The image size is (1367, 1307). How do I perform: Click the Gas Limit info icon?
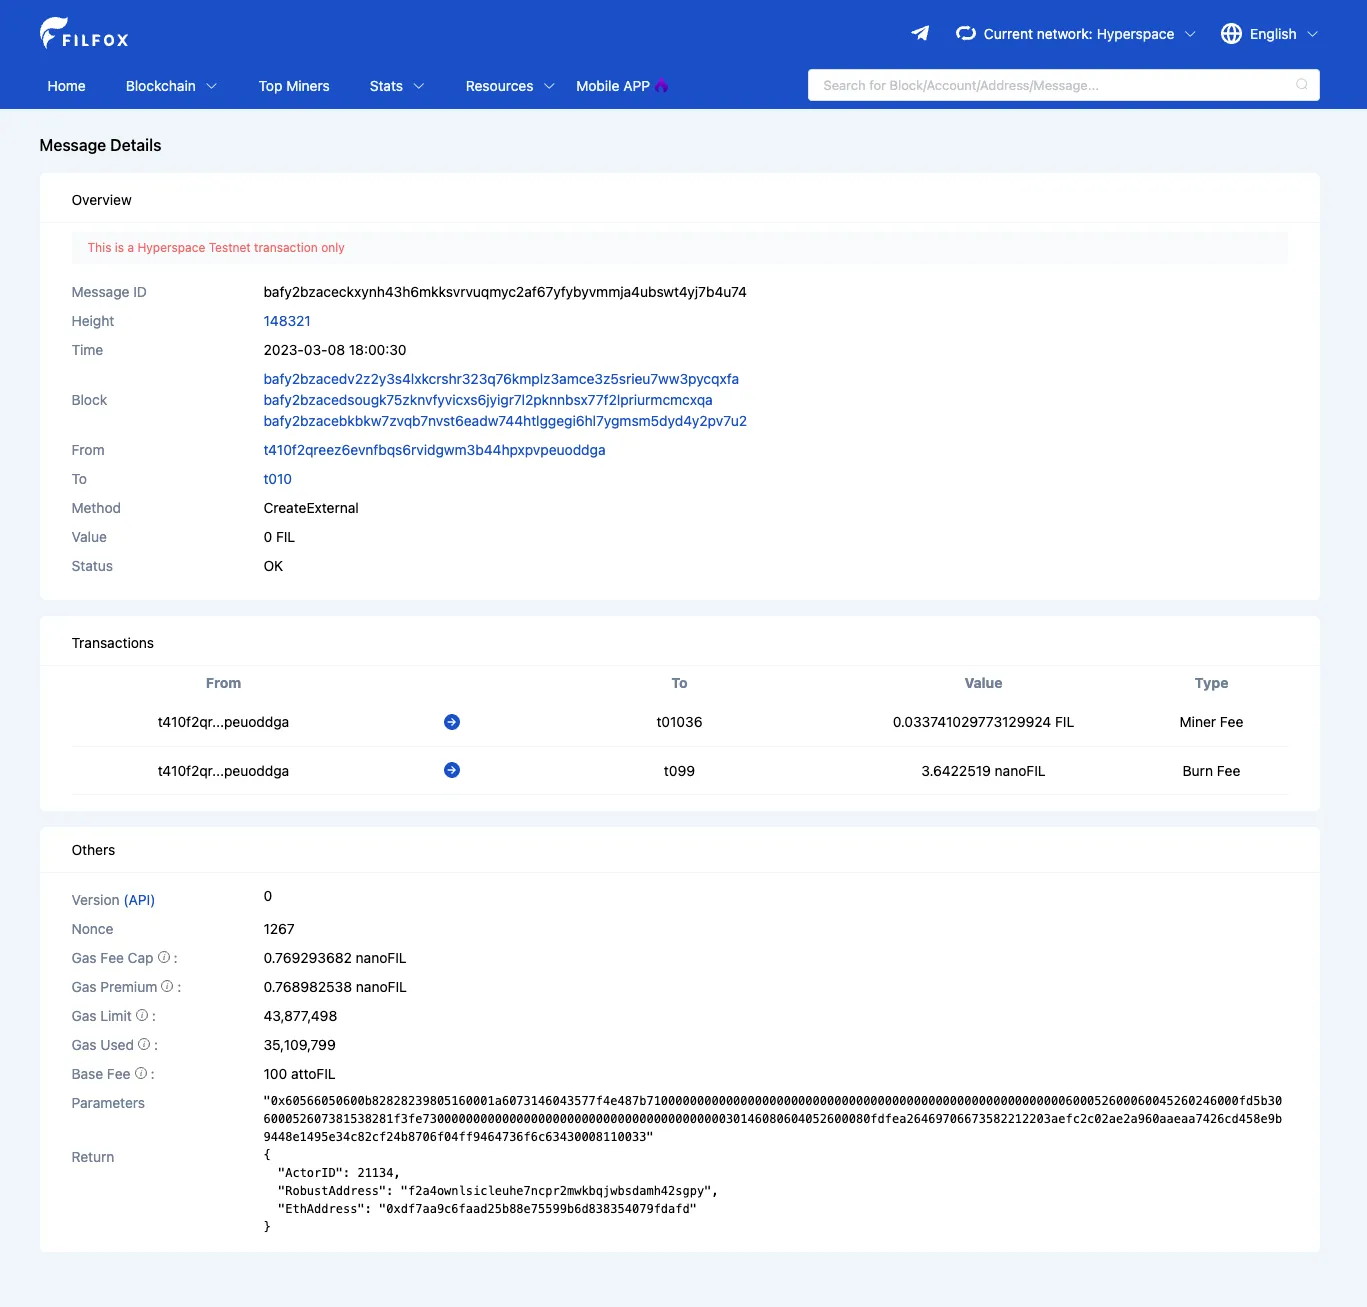coord(142,1015)
